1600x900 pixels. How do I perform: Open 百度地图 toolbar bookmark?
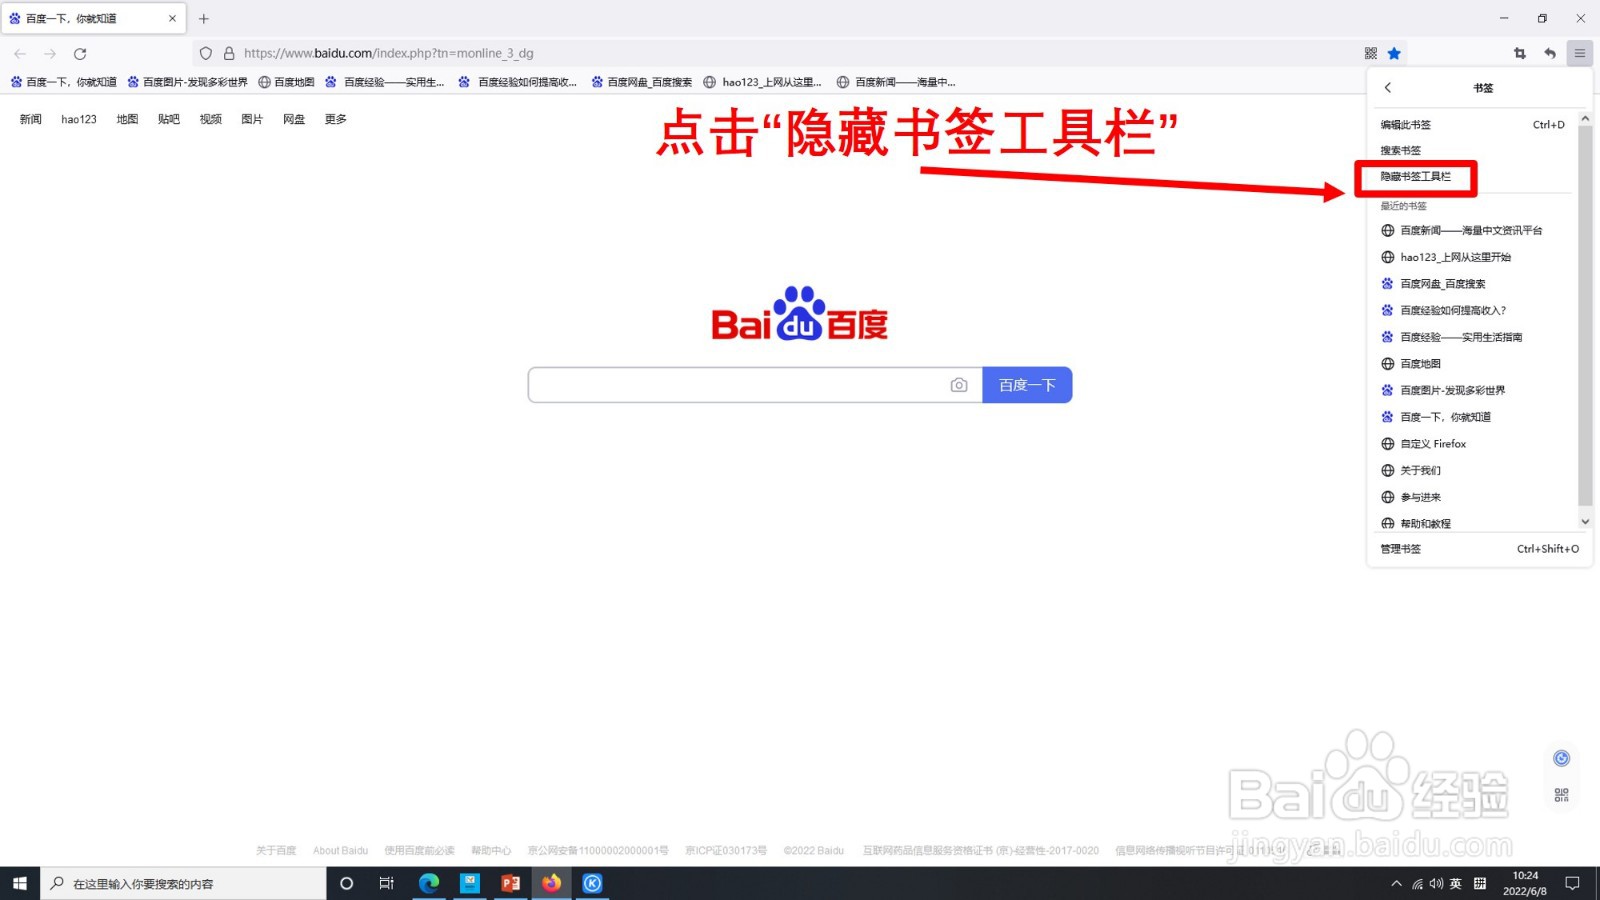(286, 82)
